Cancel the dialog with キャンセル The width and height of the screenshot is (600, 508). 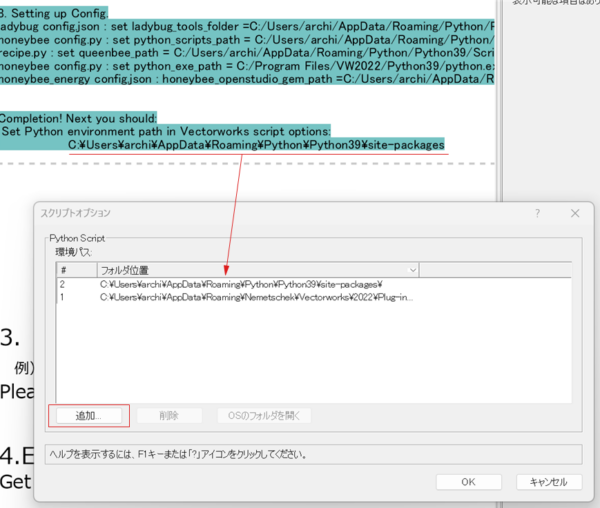[548, 481]
